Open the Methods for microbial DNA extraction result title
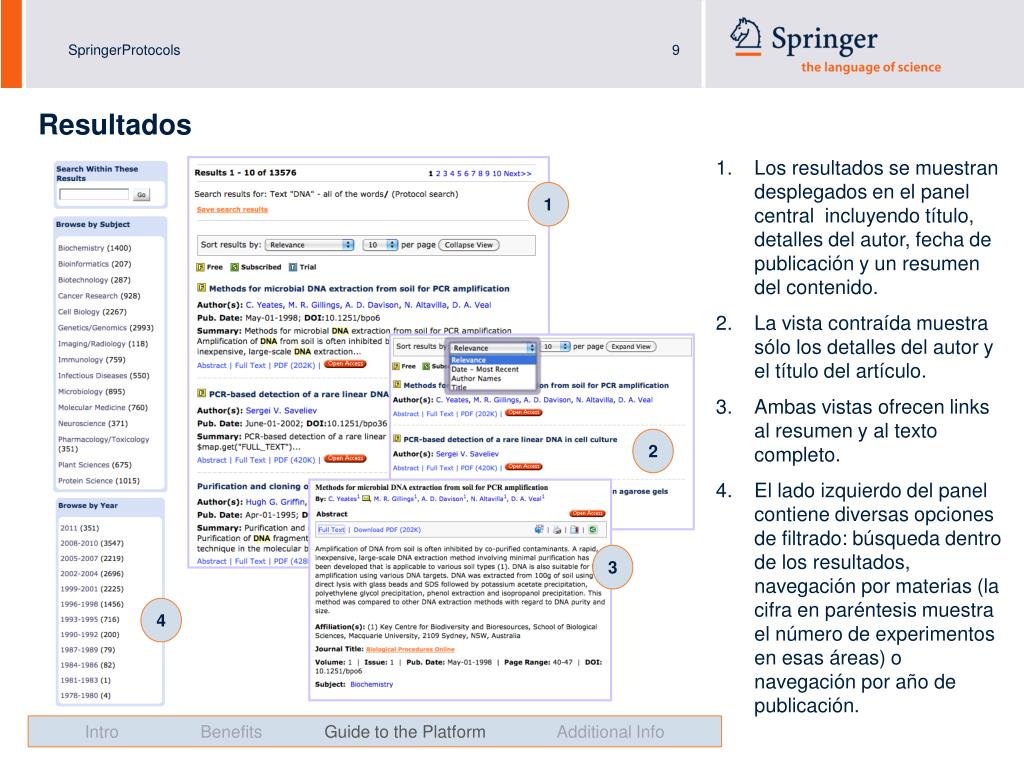The height and width of the screenshot is (768, 1024). (x=359, y=288)
